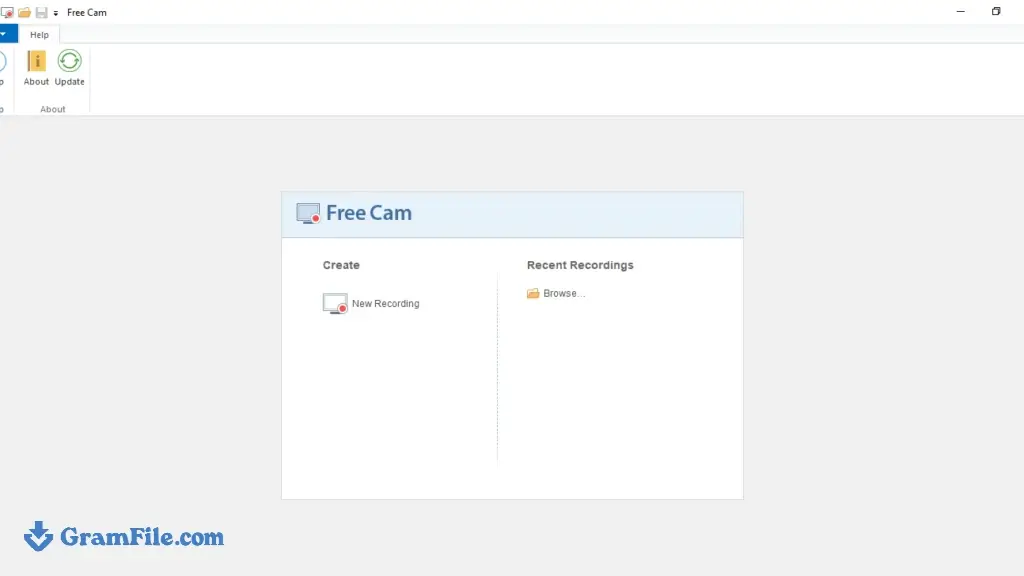The height and width of the screenshot is (576, 1024).
Task: Click the open folder icon in the quick access toolbar
Action: point(25,12)
